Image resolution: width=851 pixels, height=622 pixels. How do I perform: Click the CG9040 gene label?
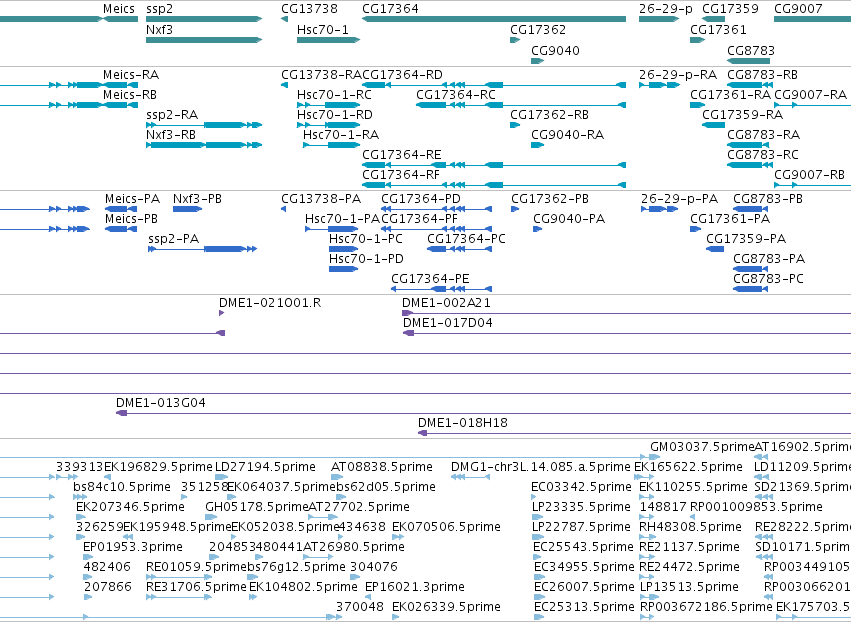coord(555,50)
